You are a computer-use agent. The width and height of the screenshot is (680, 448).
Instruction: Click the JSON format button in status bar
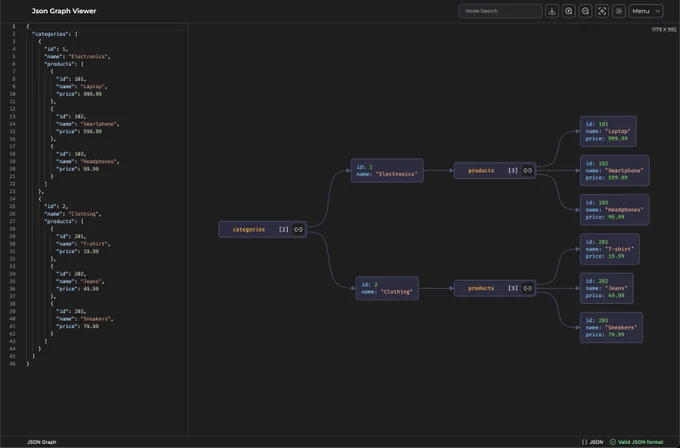(592, 442)
